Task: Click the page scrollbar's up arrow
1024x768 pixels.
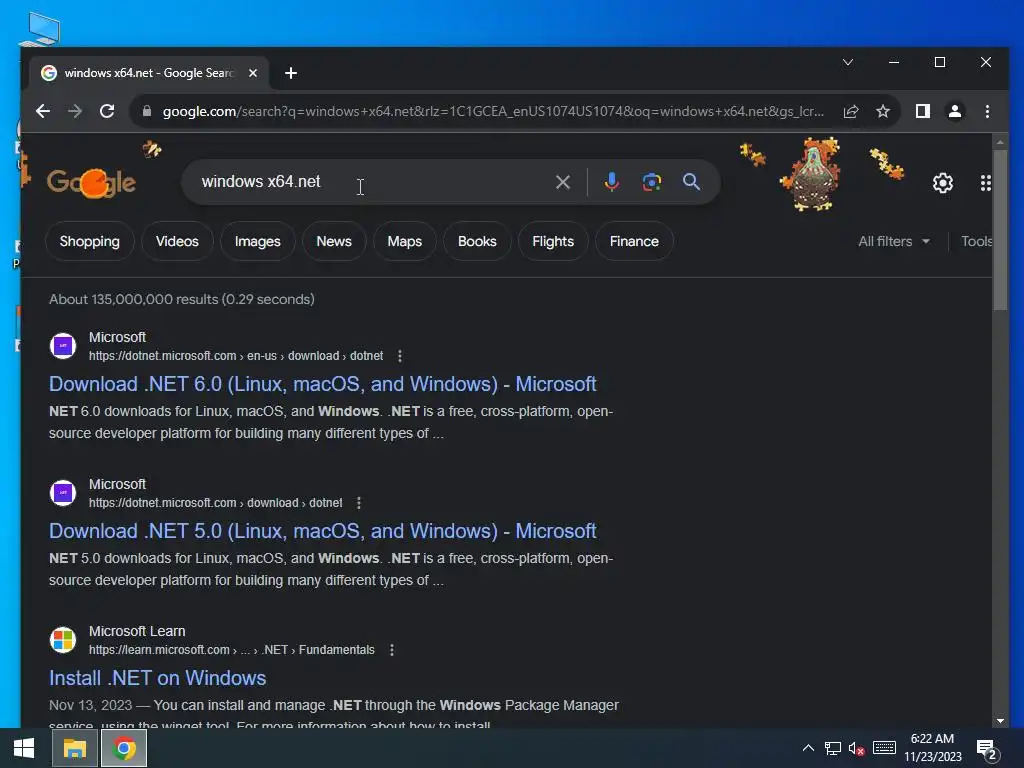Action: pyautogui.click(x=1000, y=142)
